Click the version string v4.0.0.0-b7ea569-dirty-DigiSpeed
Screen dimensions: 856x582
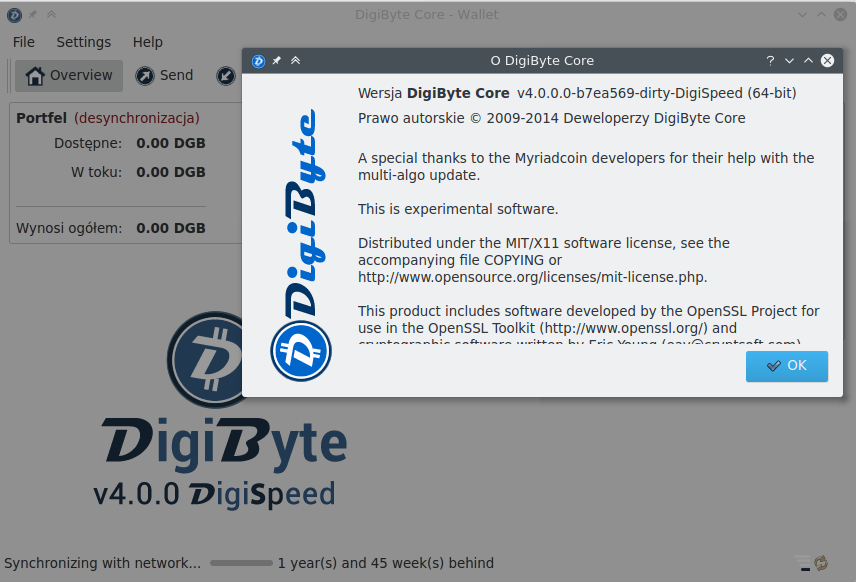tap(630, 93)
